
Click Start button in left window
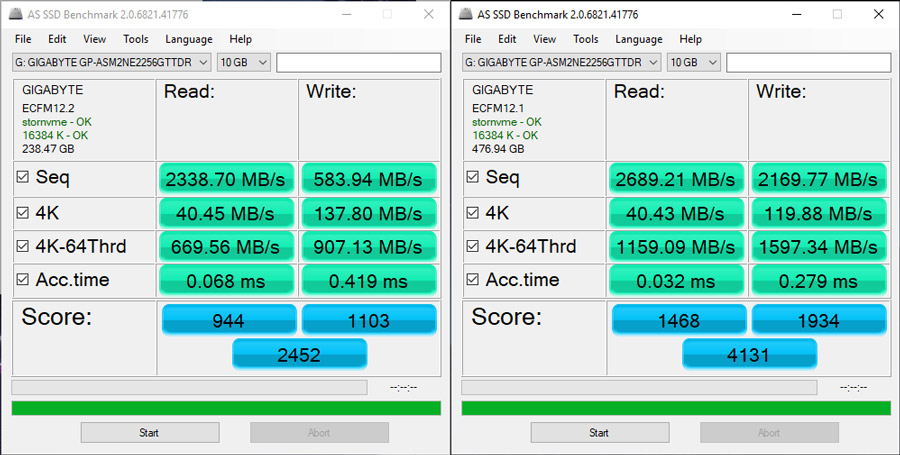coord(150,433)
